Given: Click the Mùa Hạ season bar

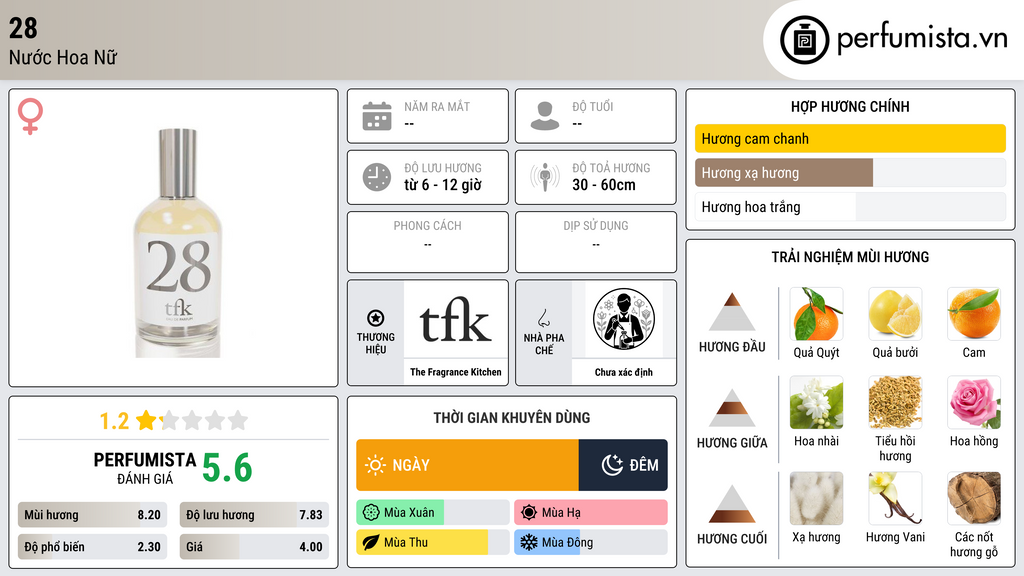Looking at the screenshot, I should point(590,513).
